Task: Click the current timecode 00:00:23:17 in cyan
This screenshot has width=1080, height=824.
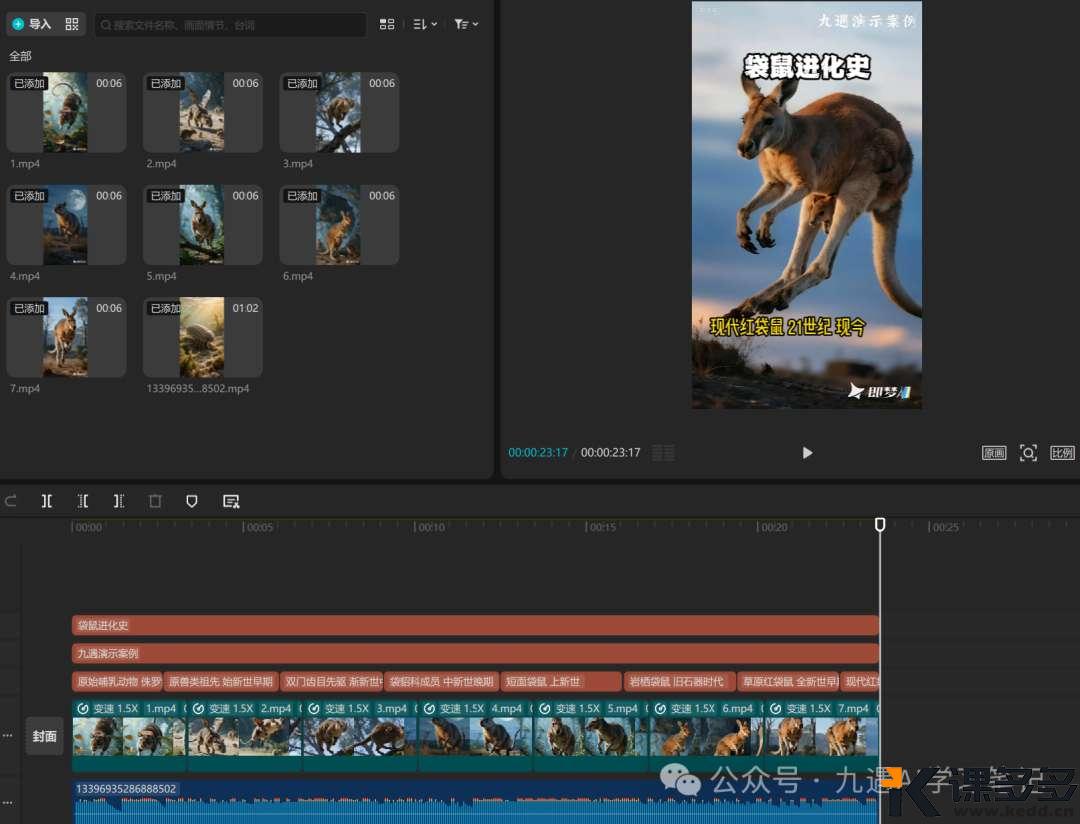Action: (538, 453)
